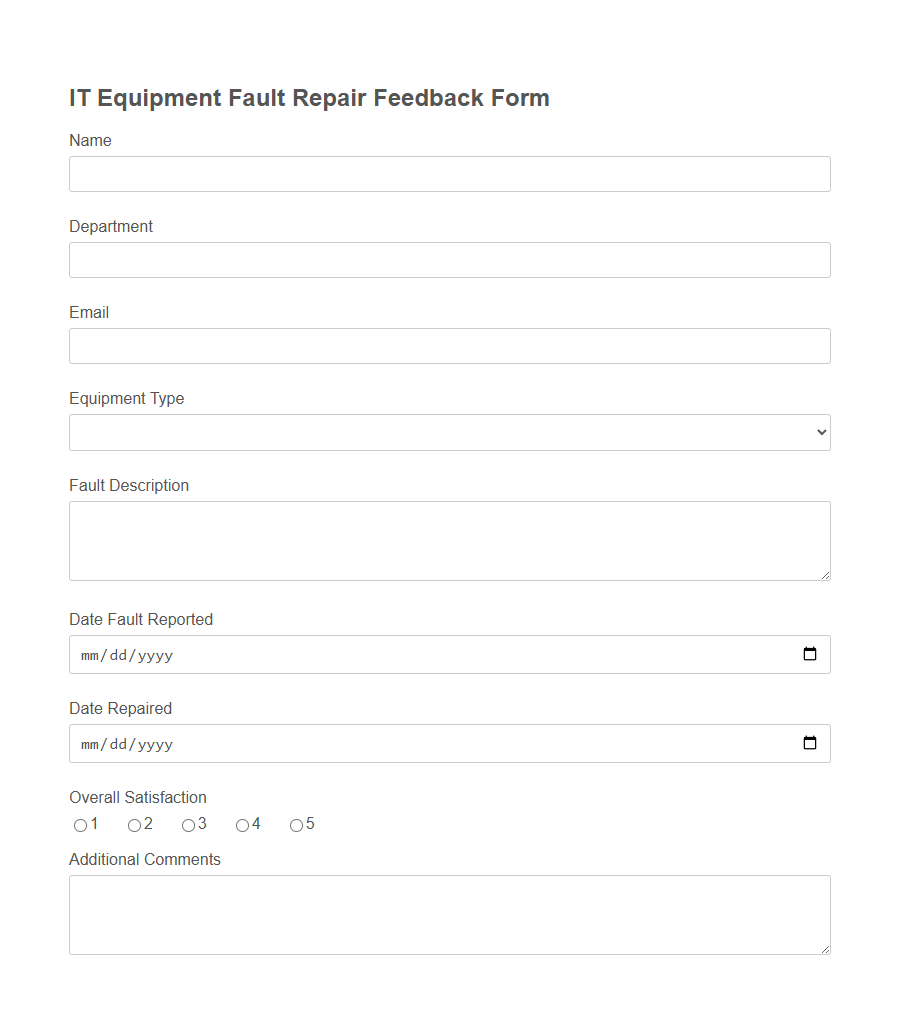Open the Date Repaired calendar icon

tap(809, 743)
